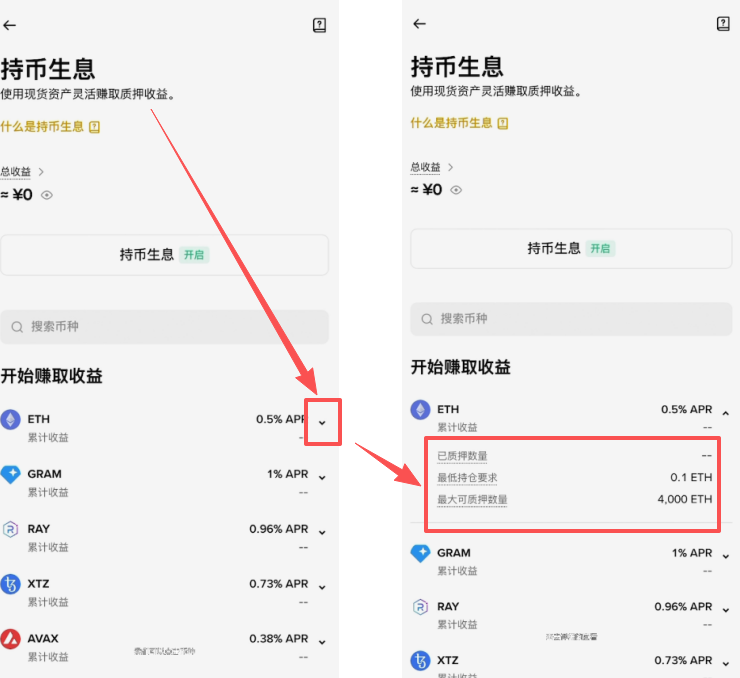This screenshot has height=678, width=740.
Task: Click 1% APR on right GRAM row
Action: click(692, 553)
